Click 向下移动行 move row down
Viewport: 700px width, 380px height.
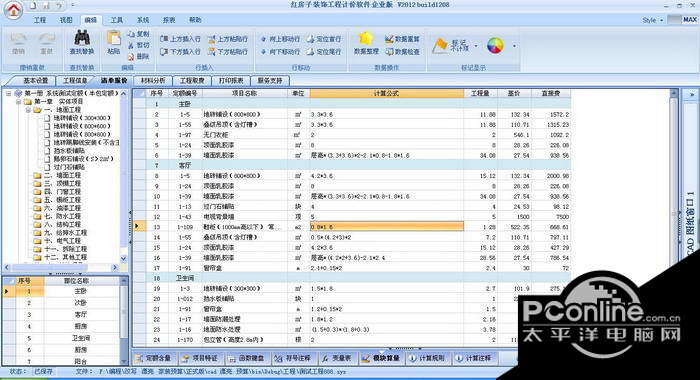click(280, 52)
